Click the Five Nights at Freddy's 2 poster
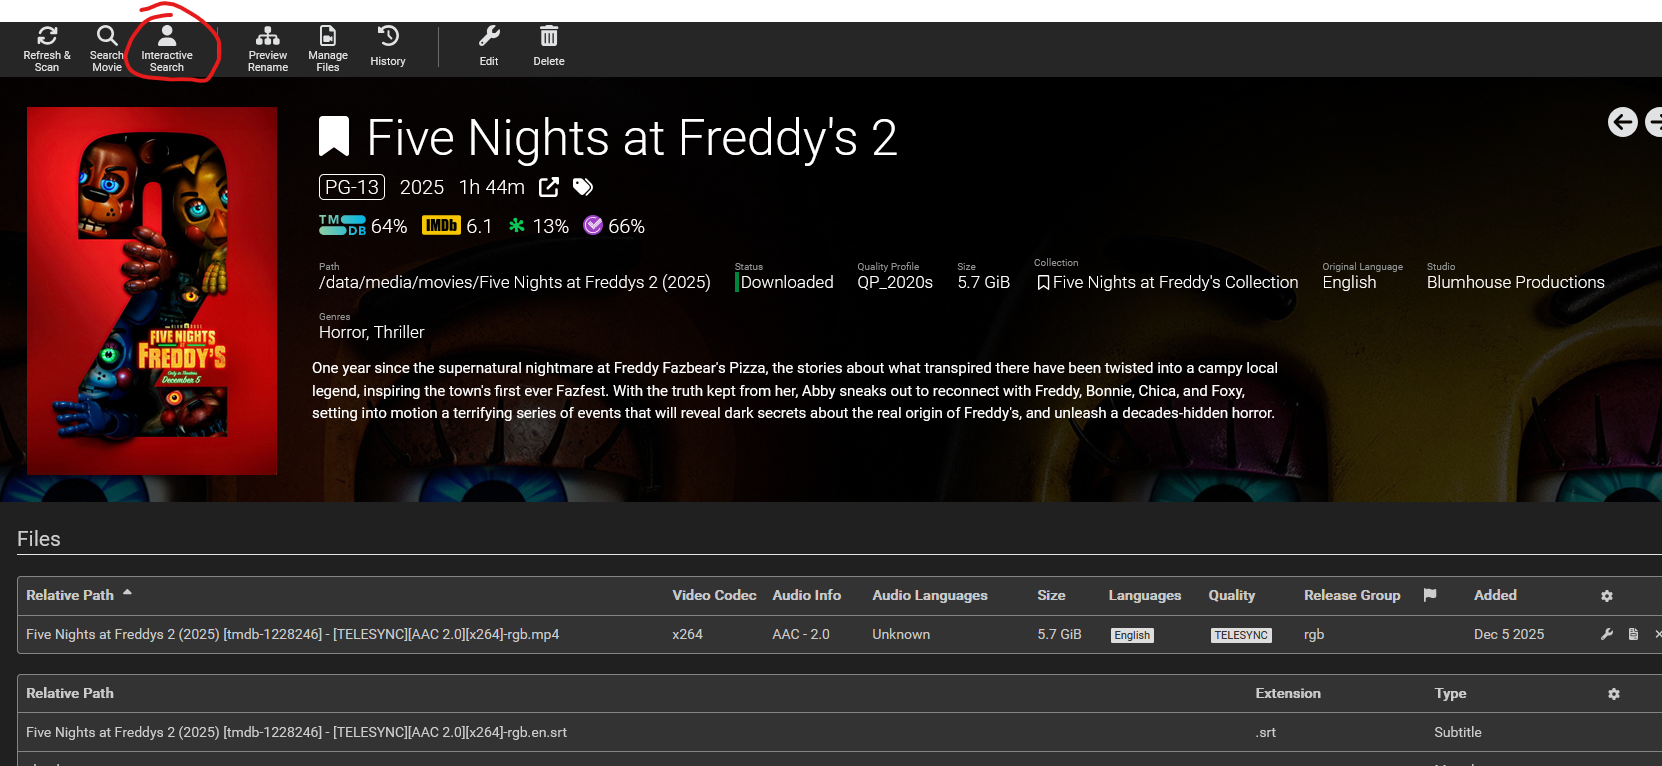 pyautogui.click(x=152, y=291)
